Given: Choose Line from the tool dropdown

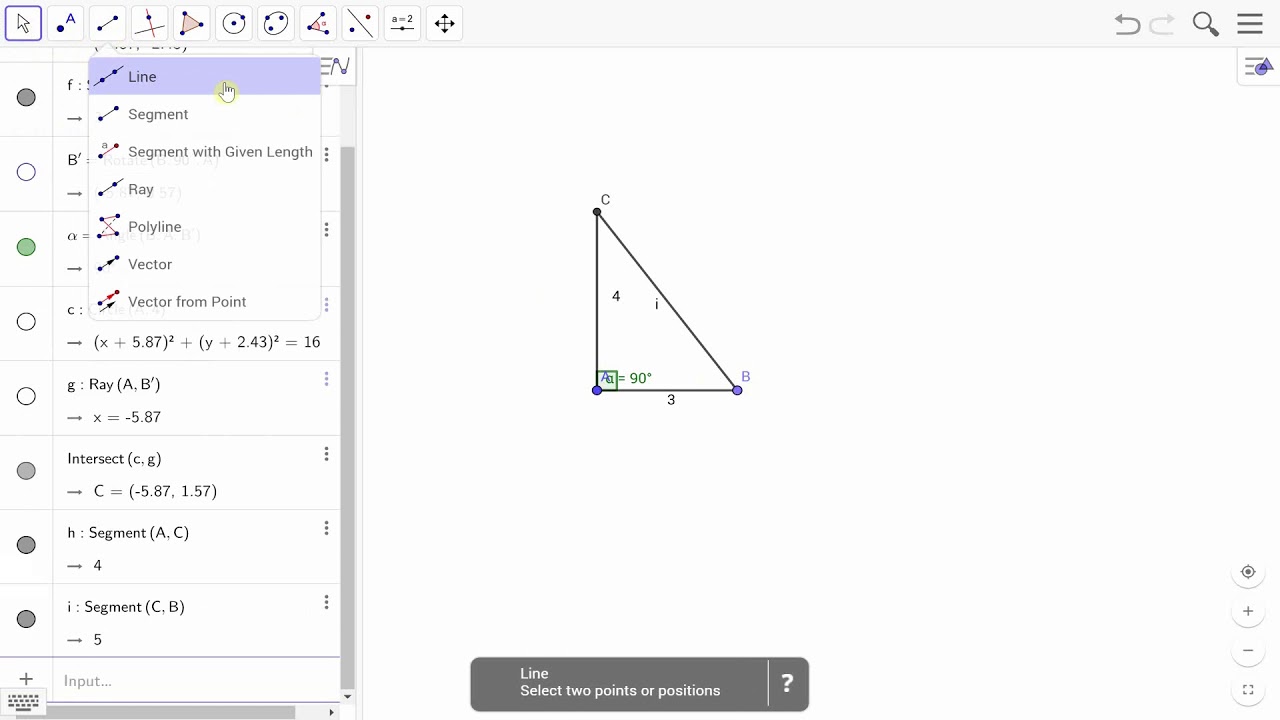Looking at the screenshot, I should click(x=205, y=76).
